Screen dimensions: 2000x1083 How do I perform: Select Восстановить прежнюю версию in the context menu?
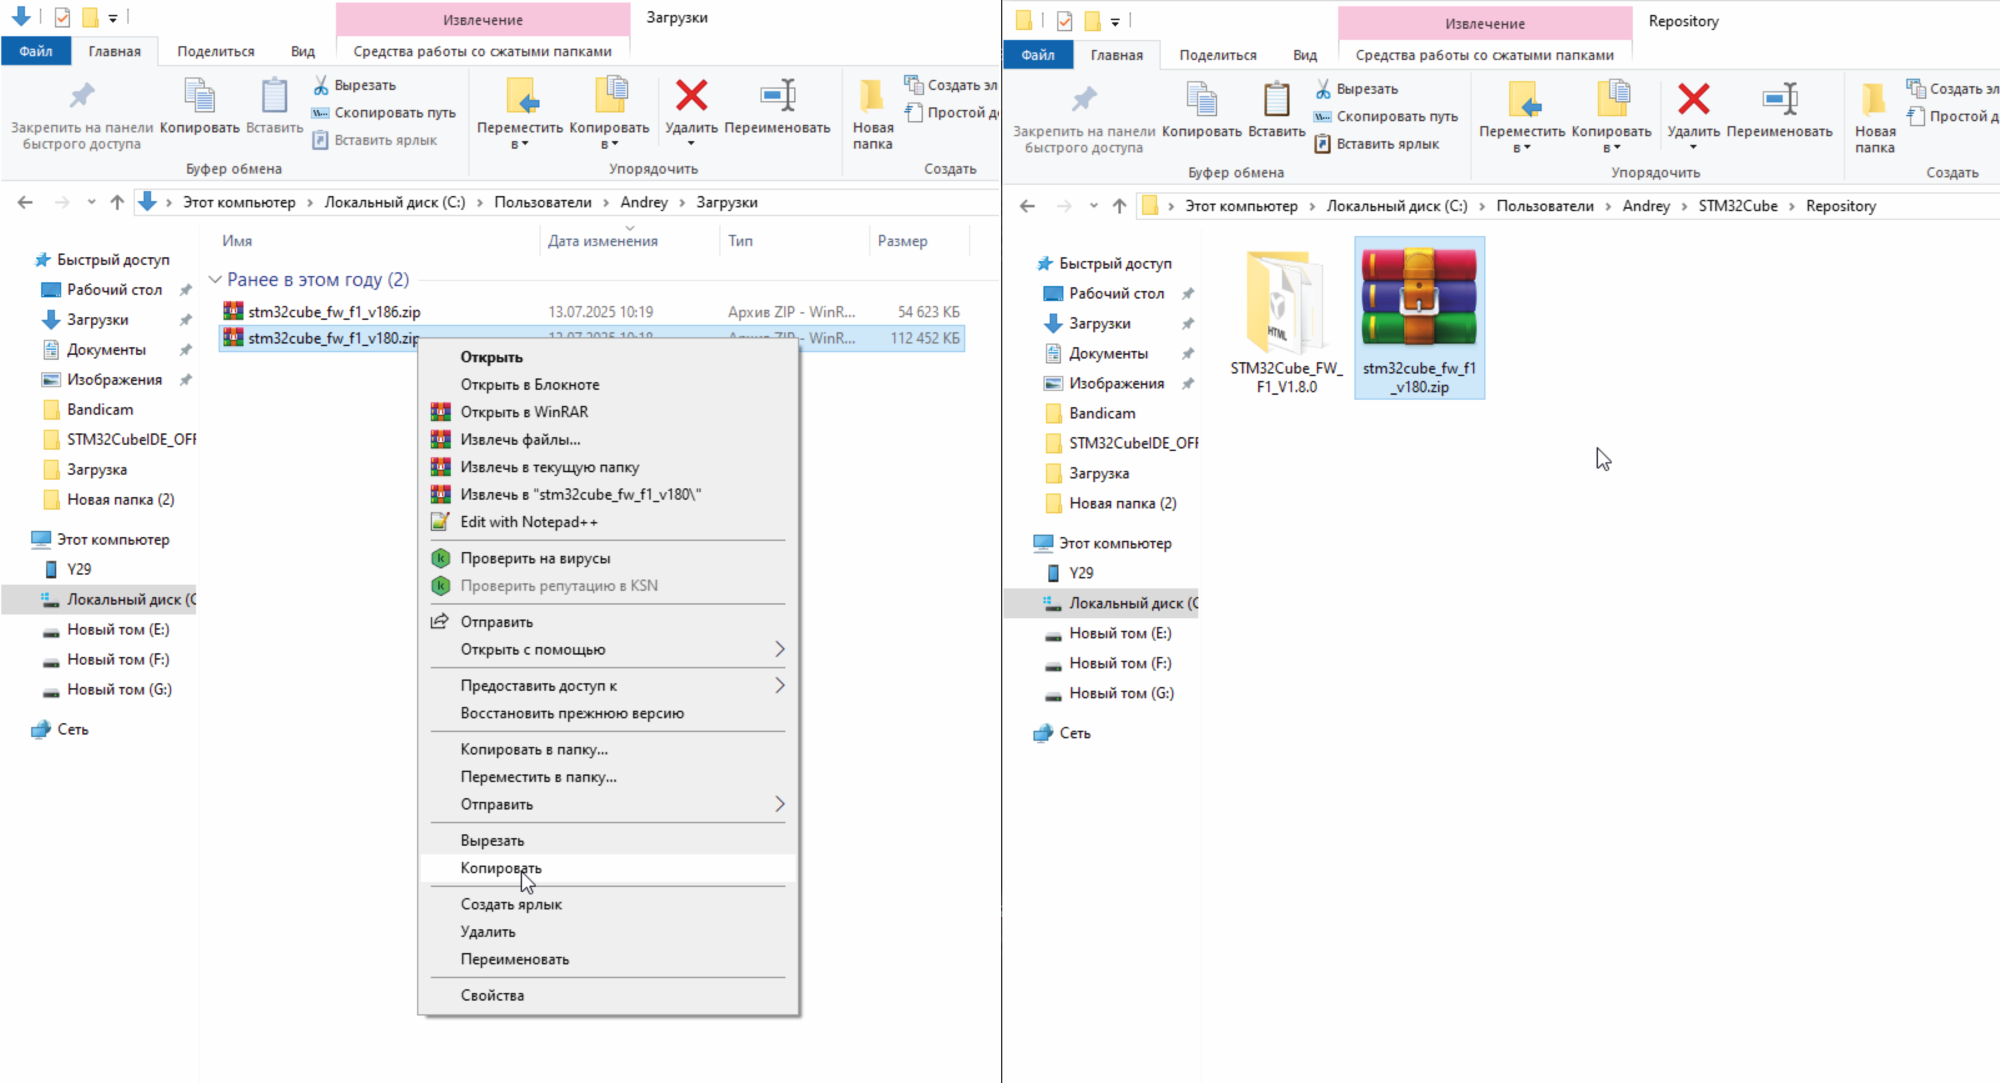coord(608,713)
